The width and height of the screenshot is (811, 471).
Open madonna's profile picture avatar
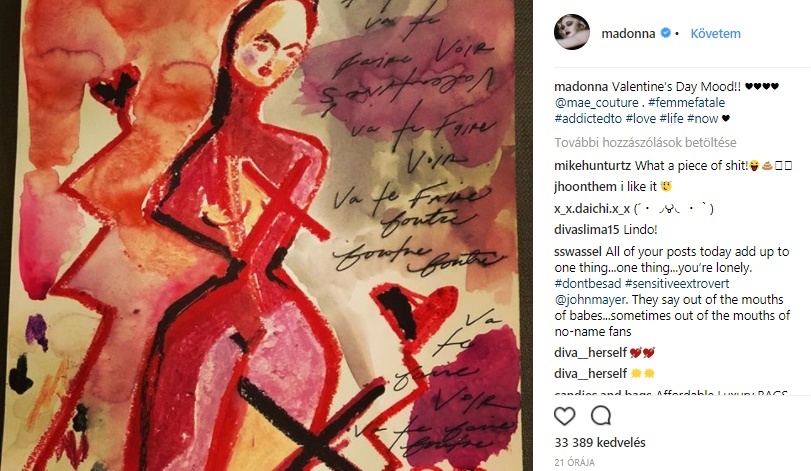pyautogui.click(x=572, y=32)
